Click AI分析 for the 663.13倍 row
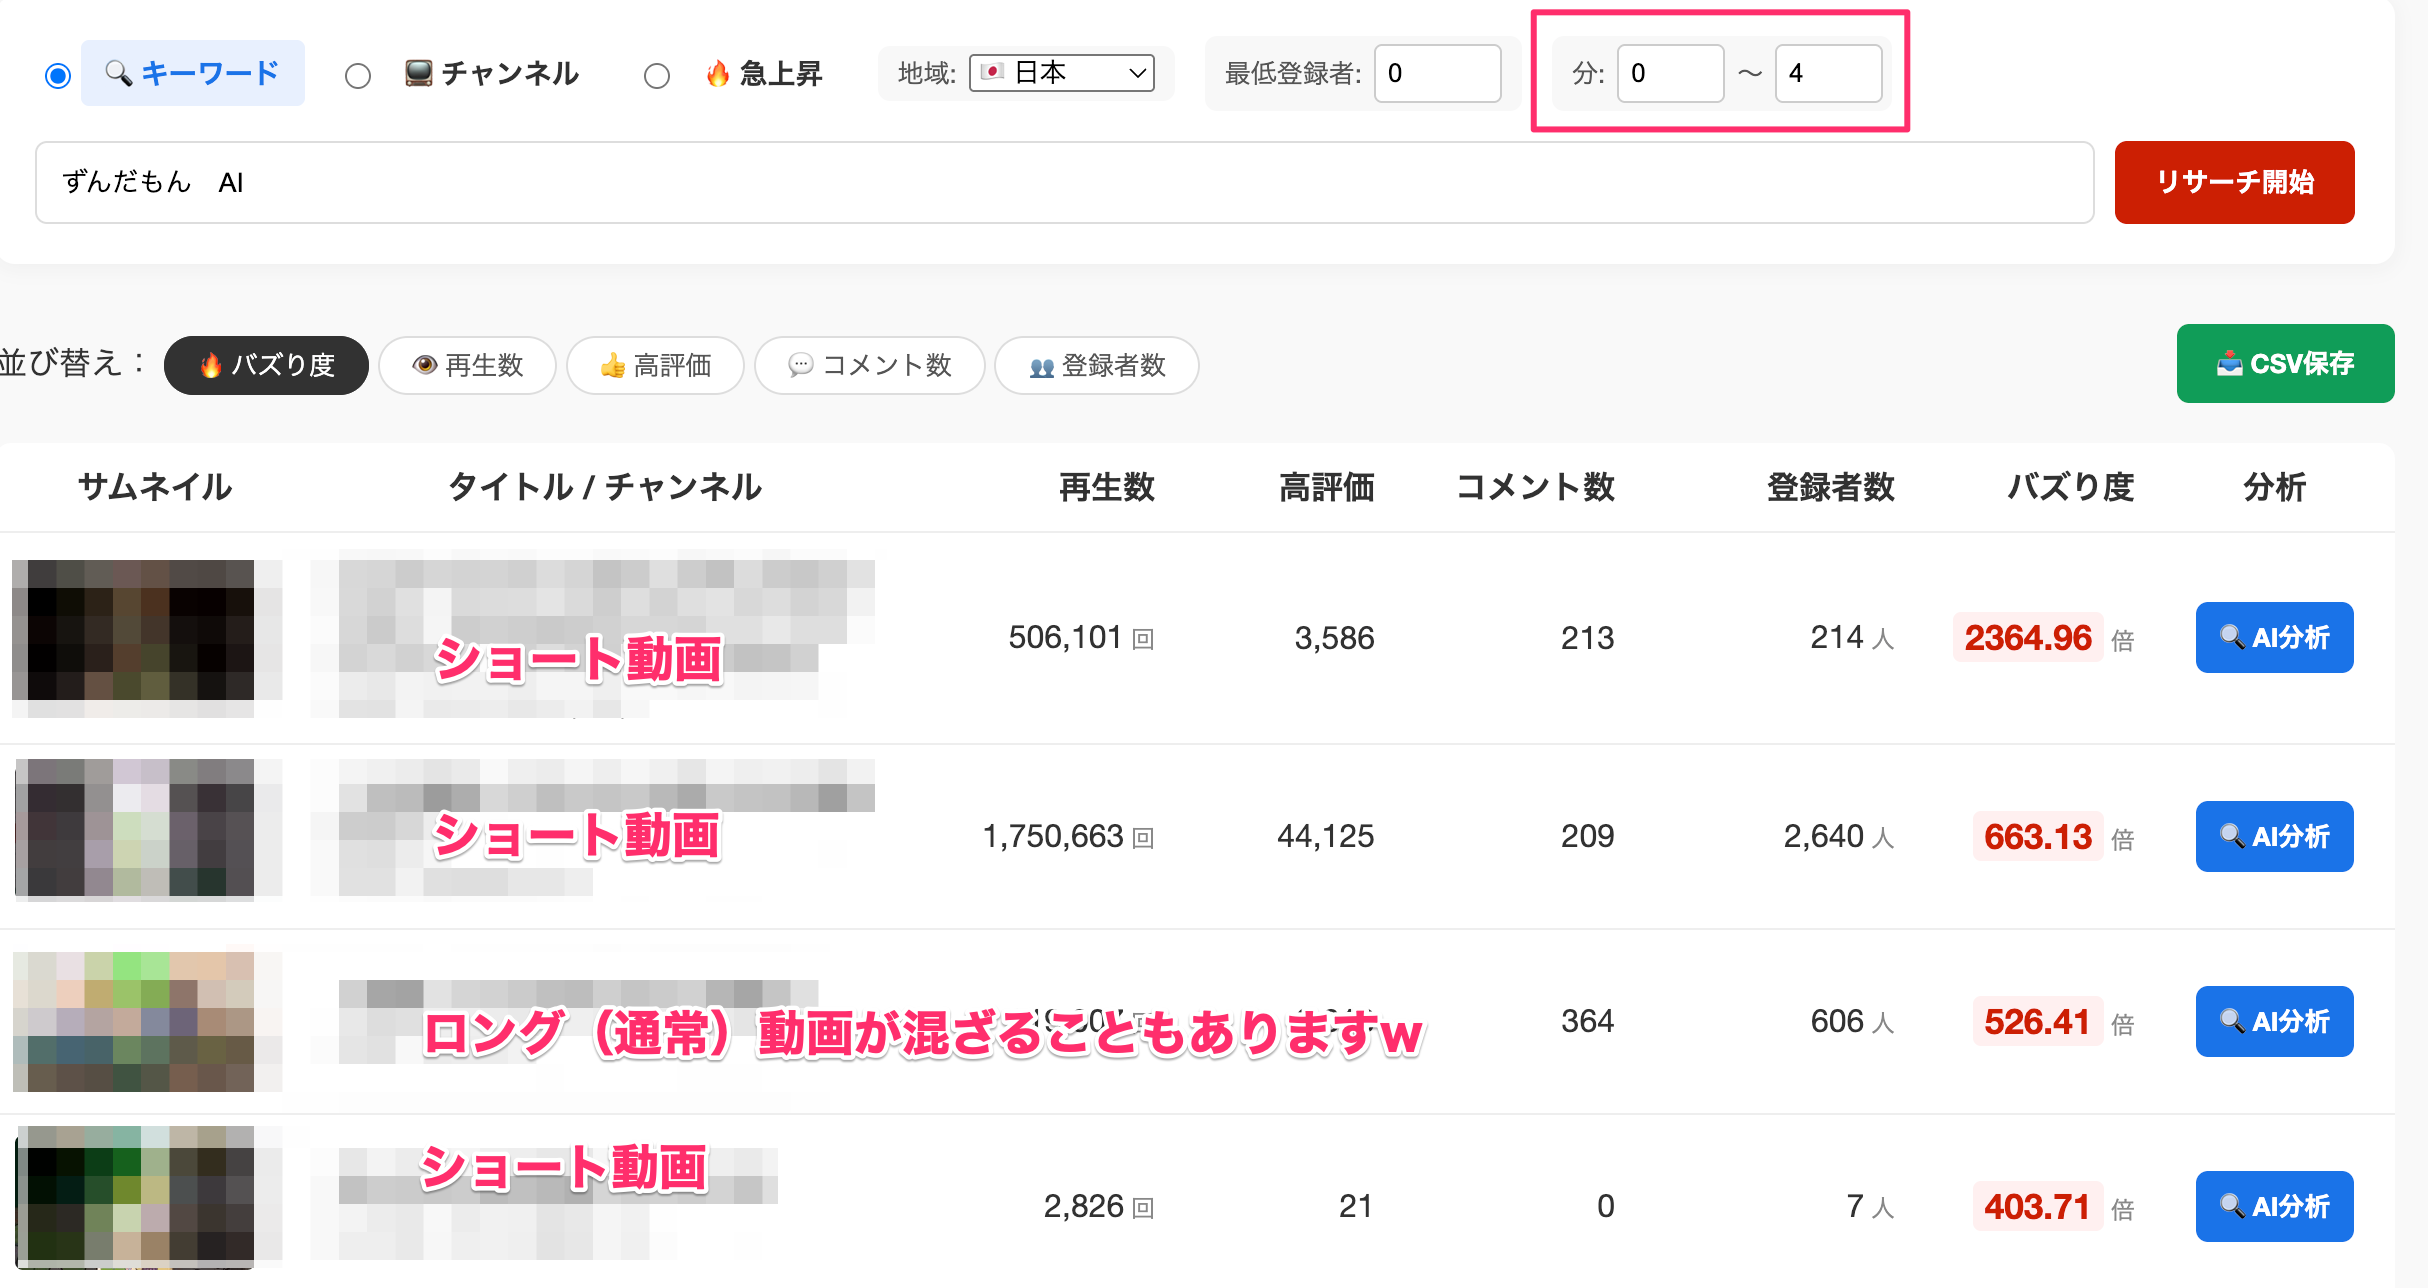The image size is (2428, 1288). pos(2274,836)
